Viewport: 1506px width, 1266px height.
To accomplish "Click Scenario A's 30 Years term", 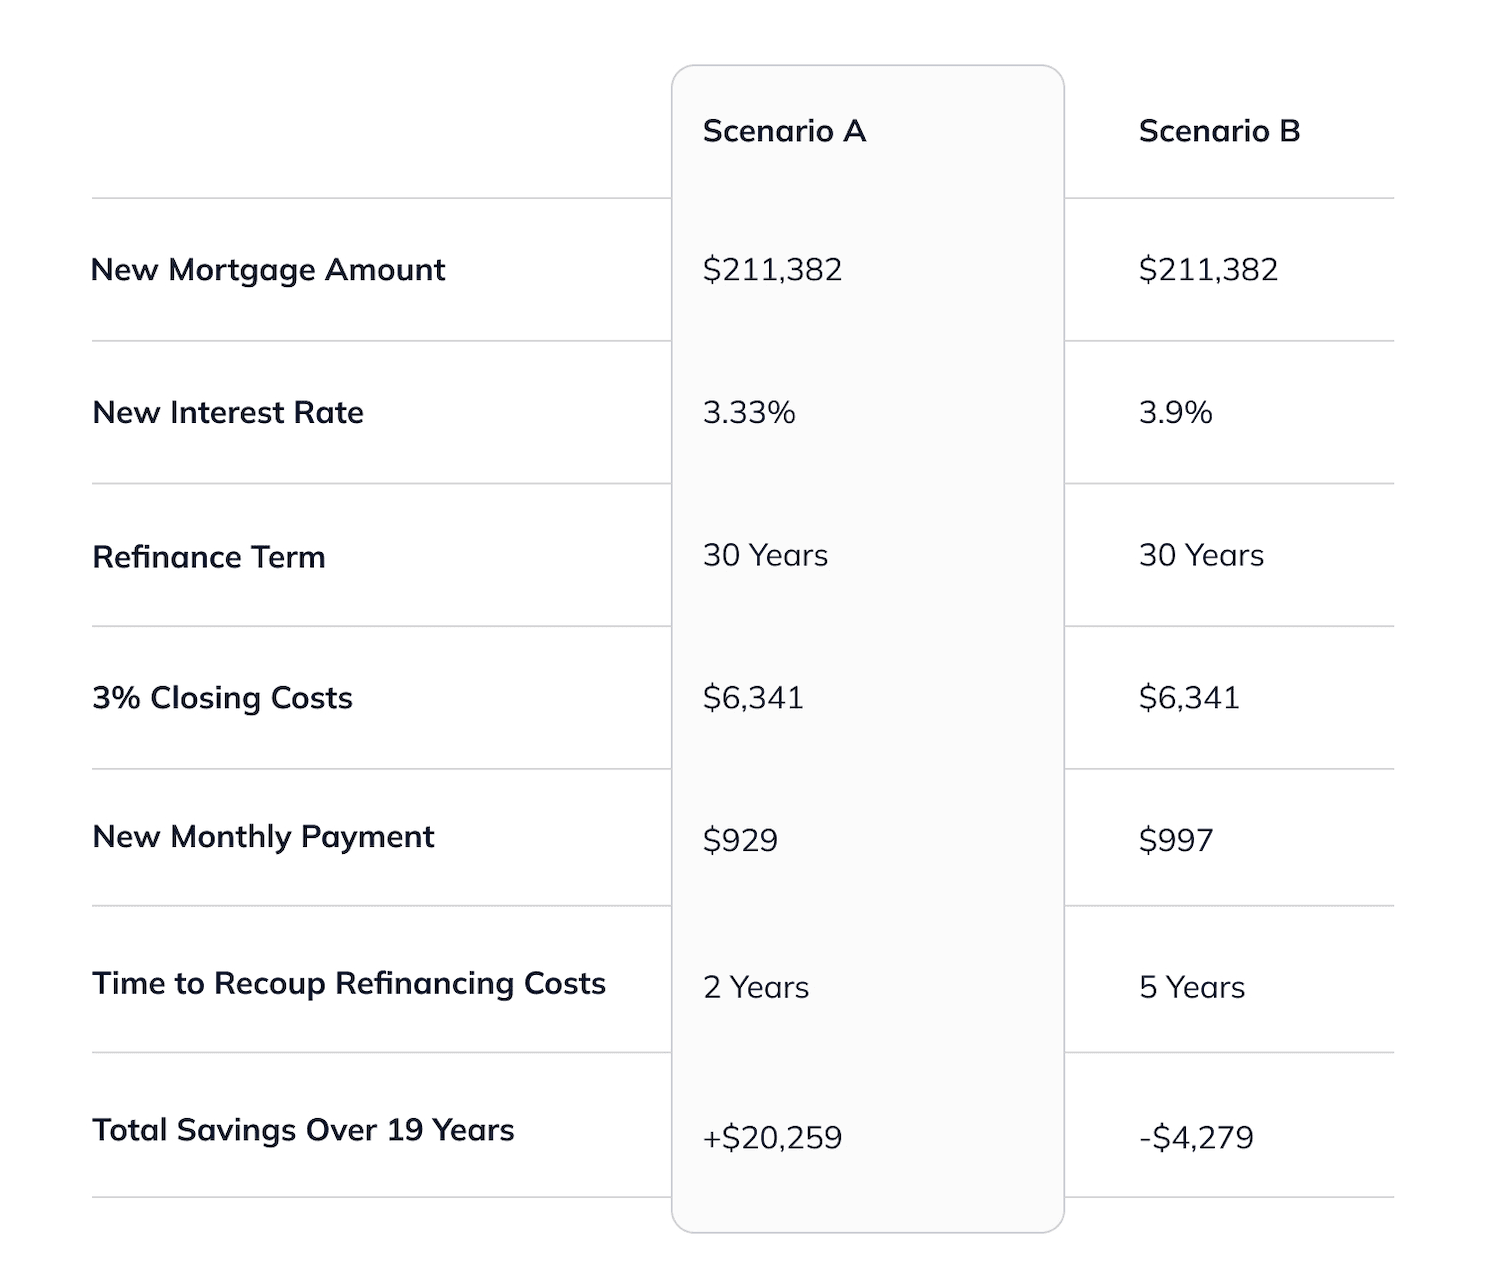I will pyautogui.click(x=765, y=556).
